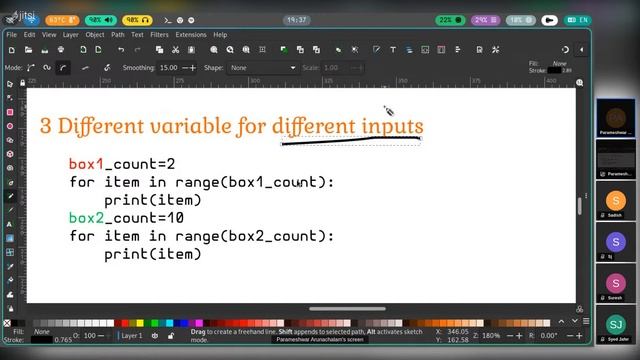Open Document Properties wrench icon
The height and width of the screenshot is (360, 640).
point(496,50)
